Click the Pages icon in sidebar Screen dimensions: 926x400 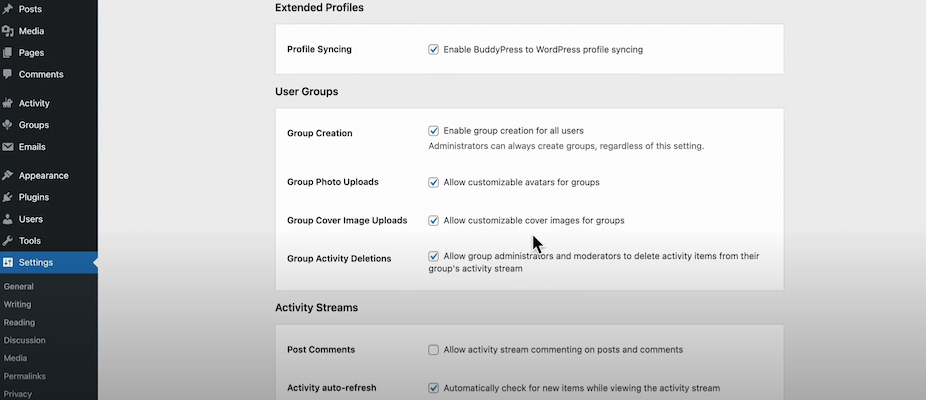pos(8,52)
